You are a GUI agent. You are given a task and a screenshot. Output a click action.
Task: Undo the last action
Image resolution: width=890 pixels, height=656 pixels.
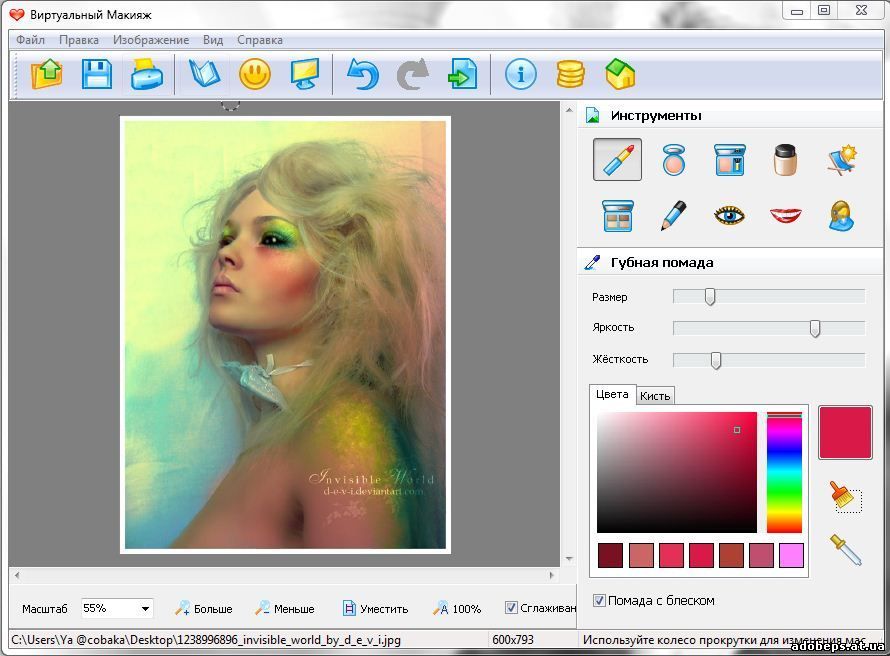[363, 74]
